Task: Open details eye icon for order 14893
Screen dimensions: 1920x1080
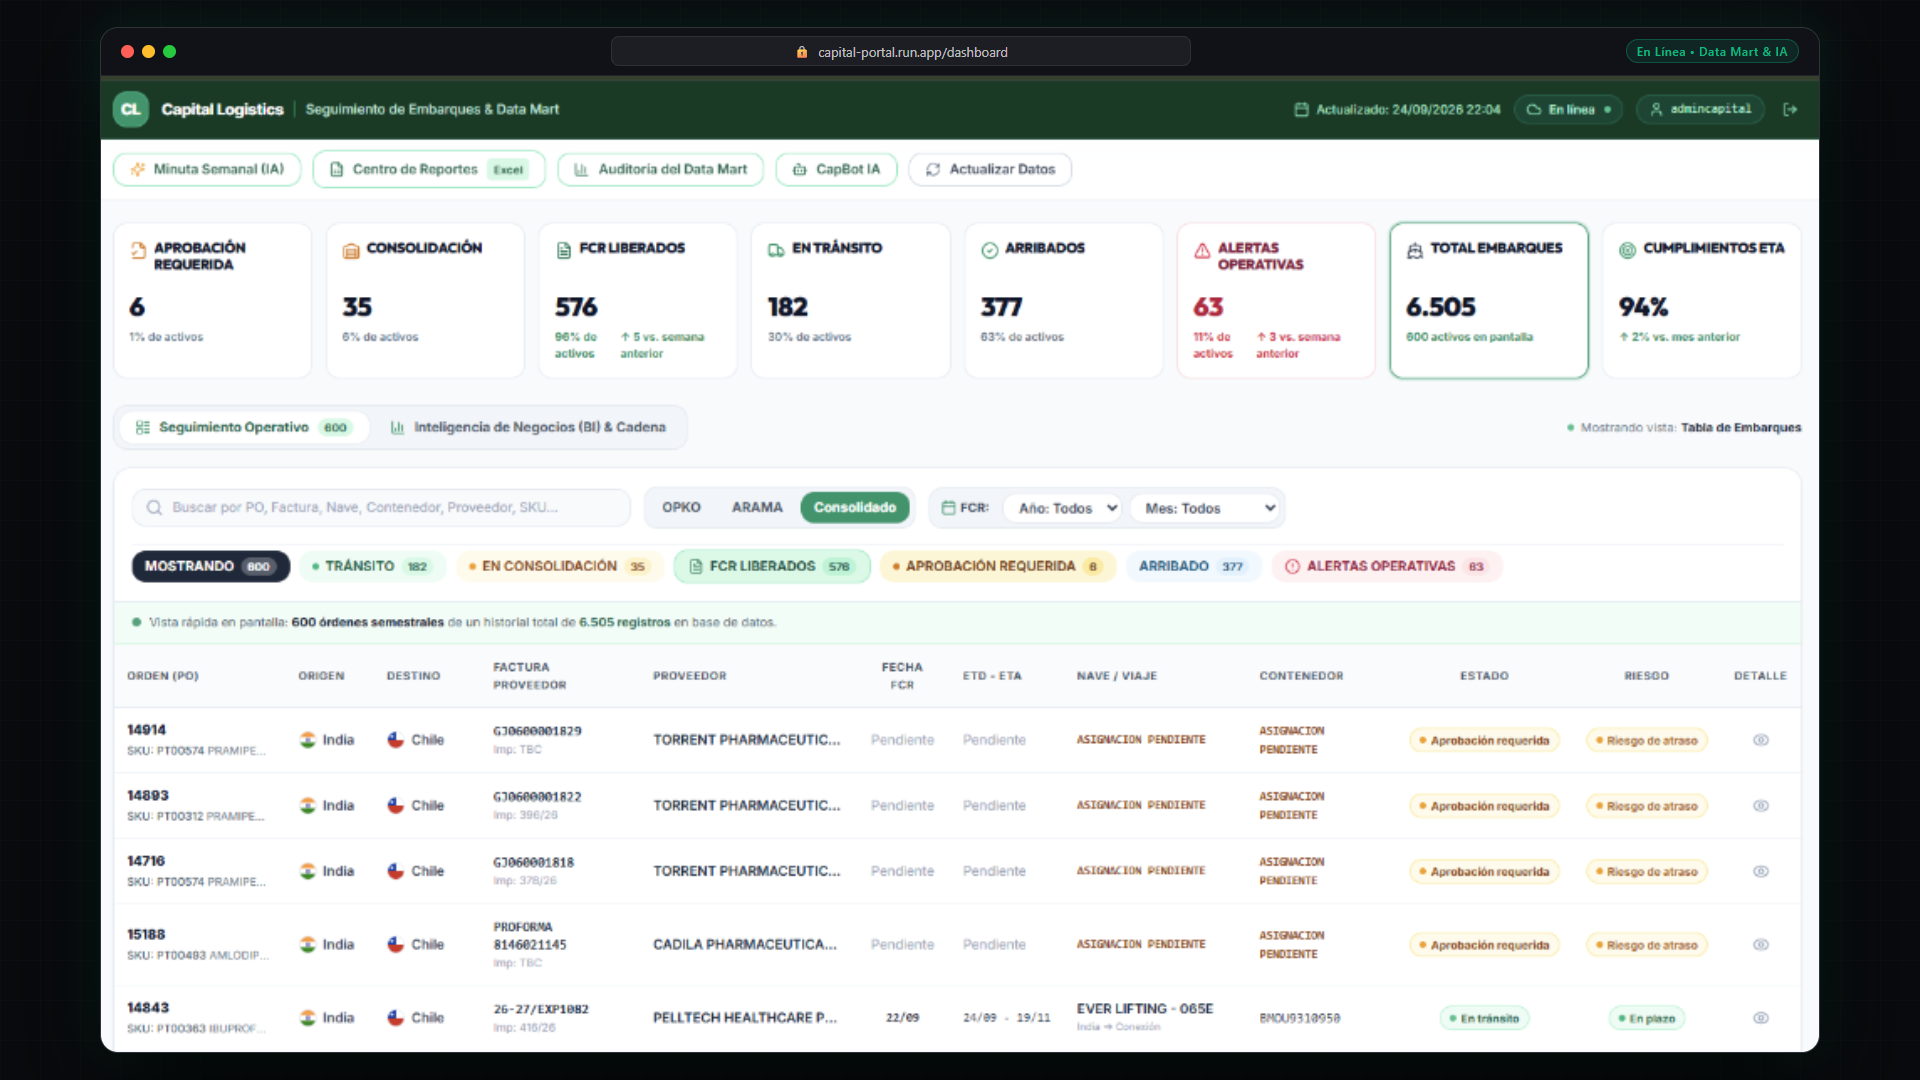Action: coord(1761,806)
